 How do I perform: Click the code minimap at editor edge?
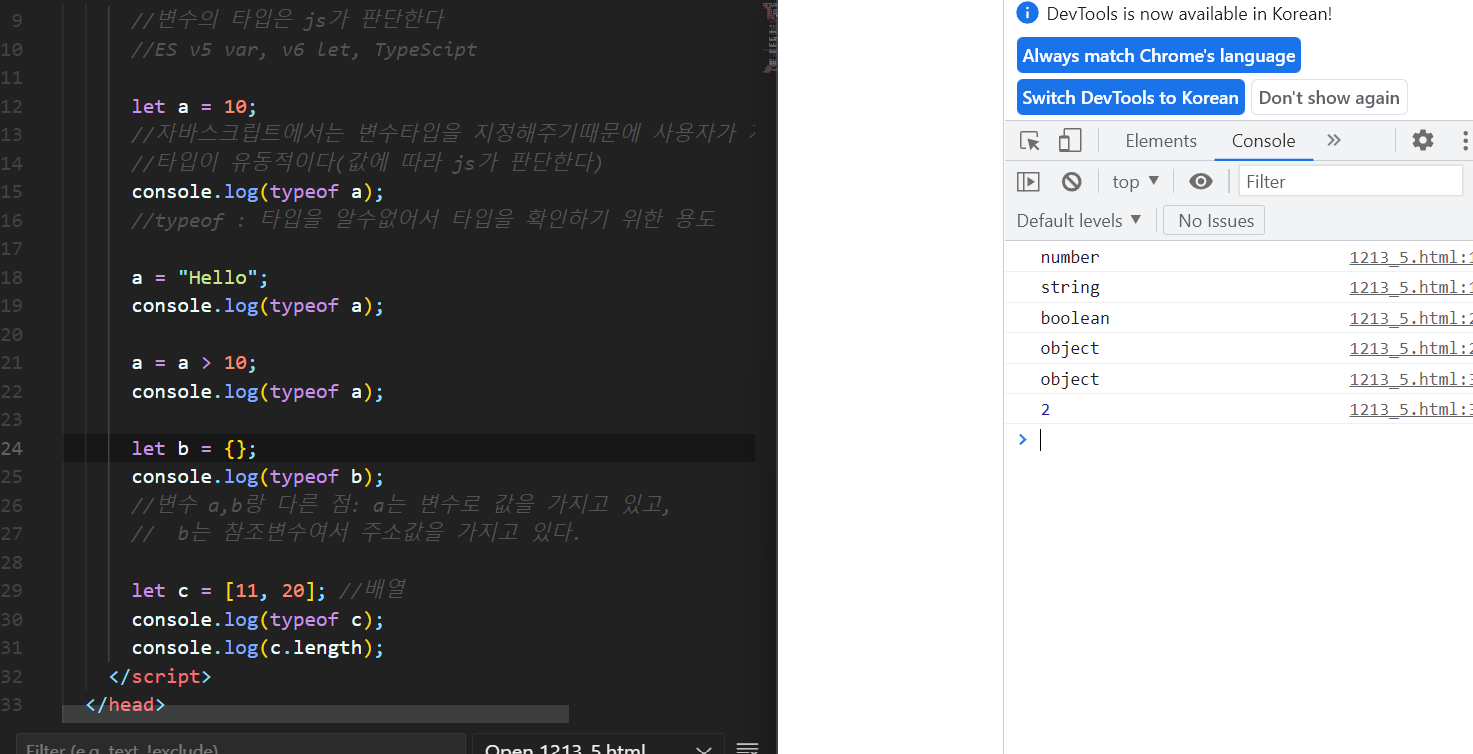(770, 37)
